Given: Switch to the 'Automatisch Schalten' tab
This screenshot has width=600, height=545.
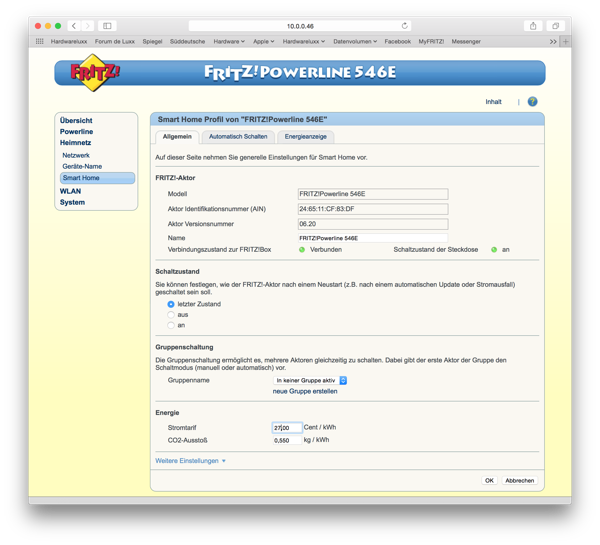Looking at the screenshot, I should [238, 137].
